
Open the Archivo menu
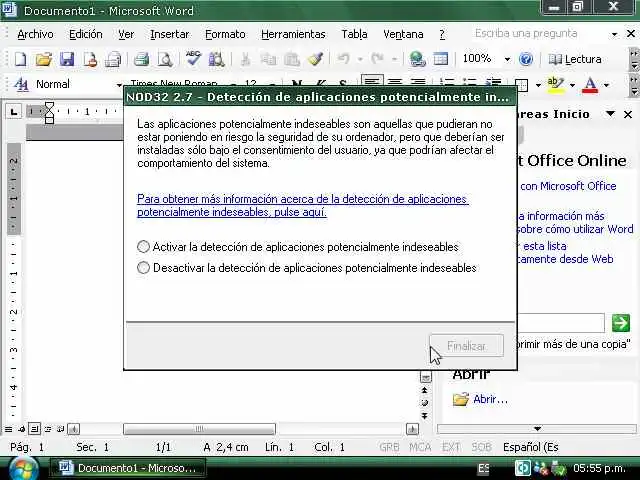coord(35,34)
